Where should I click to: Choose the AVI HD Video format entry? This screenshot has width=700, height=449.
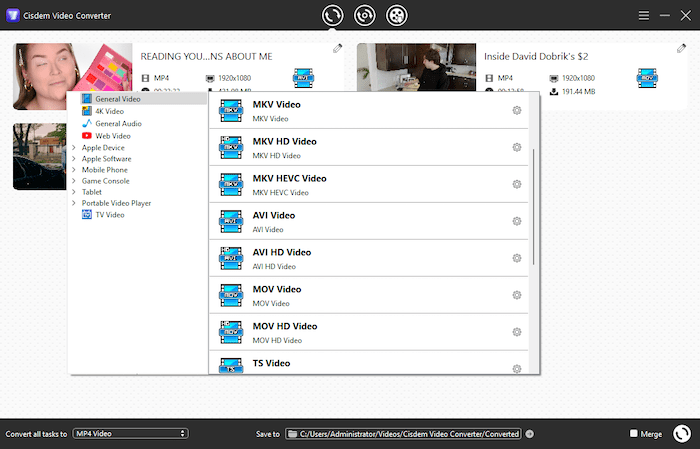pos(369,258)
